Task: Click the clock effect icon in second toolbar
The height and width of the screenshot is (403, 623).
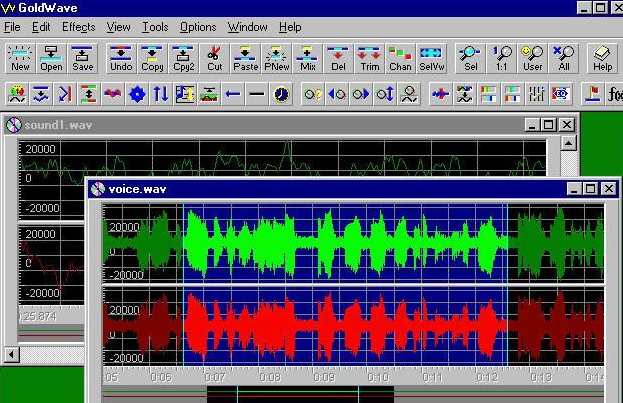Action: pyautogui.click(x=281, y=94)
